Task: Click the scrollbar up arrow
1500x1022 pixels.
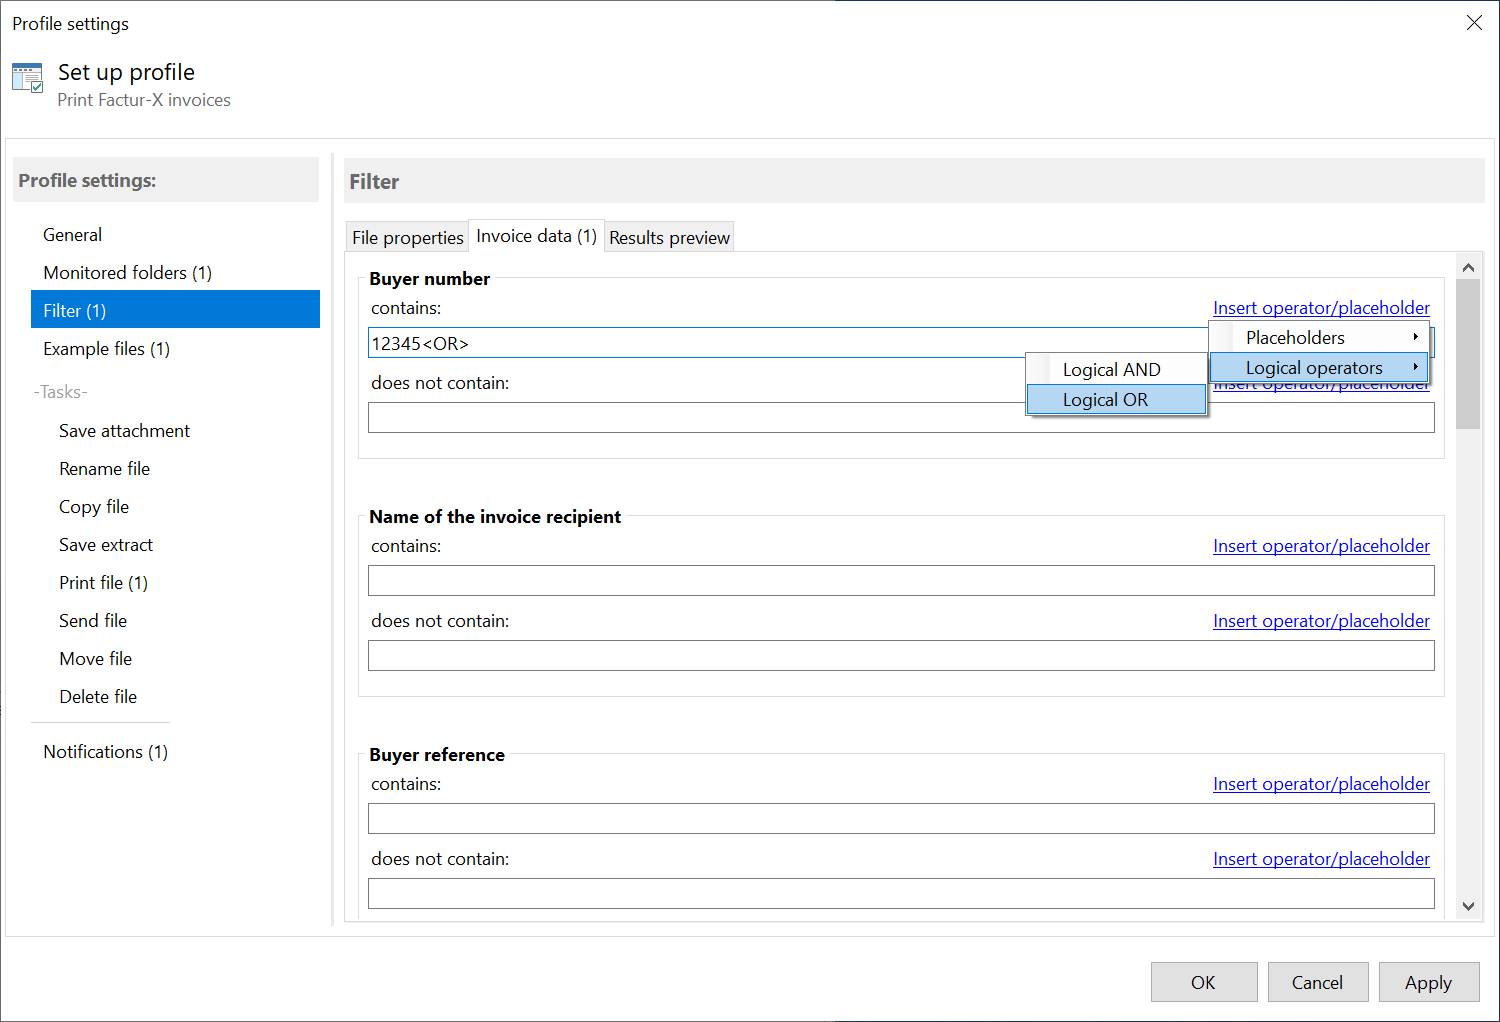Action: point(1468,267)
